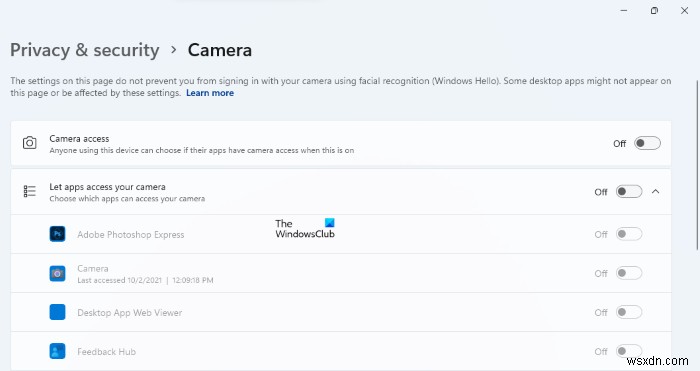
Task: Click the Feedback Hub icon
Action: coord(57,351)
